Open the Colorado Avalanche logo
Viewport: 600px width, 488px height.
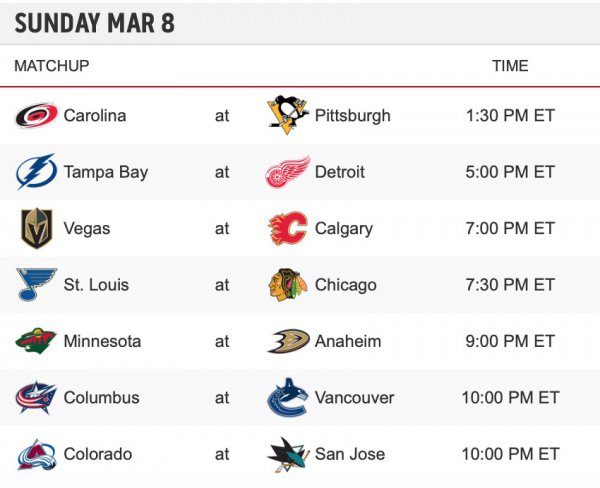(36, 454)
